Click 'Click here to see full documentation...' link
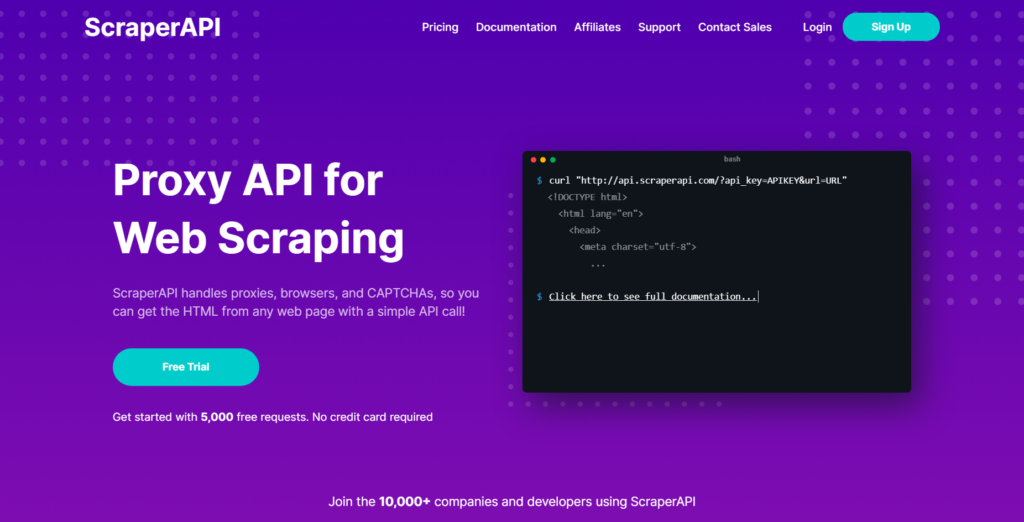Screen dimensions: 1024x522 pyautogui.click(x=652, y=297)
